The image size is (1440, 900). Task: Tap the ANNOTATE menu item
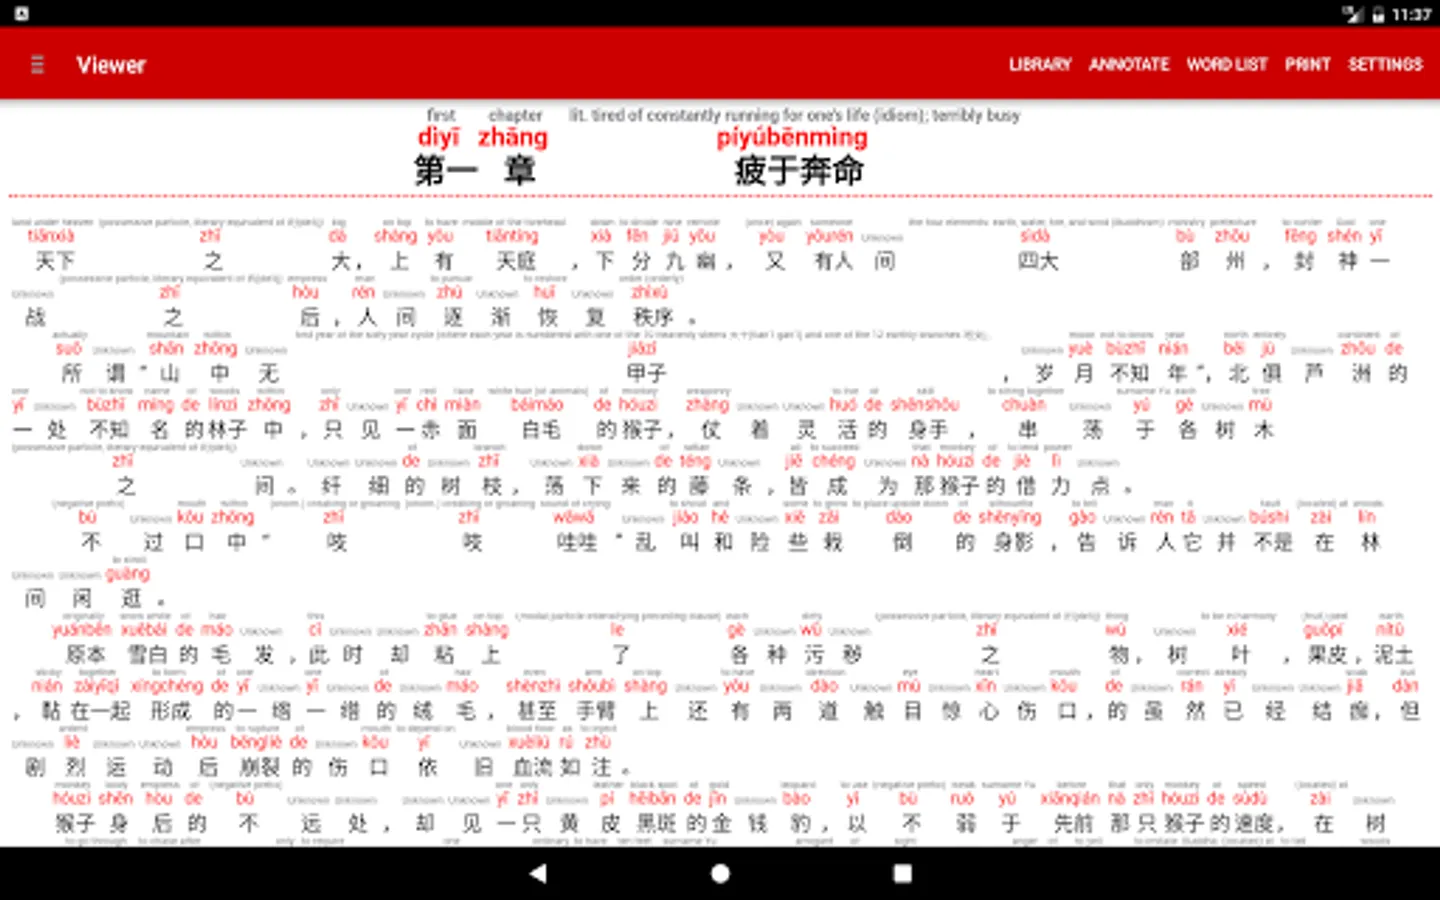[x=1129, y=64]
